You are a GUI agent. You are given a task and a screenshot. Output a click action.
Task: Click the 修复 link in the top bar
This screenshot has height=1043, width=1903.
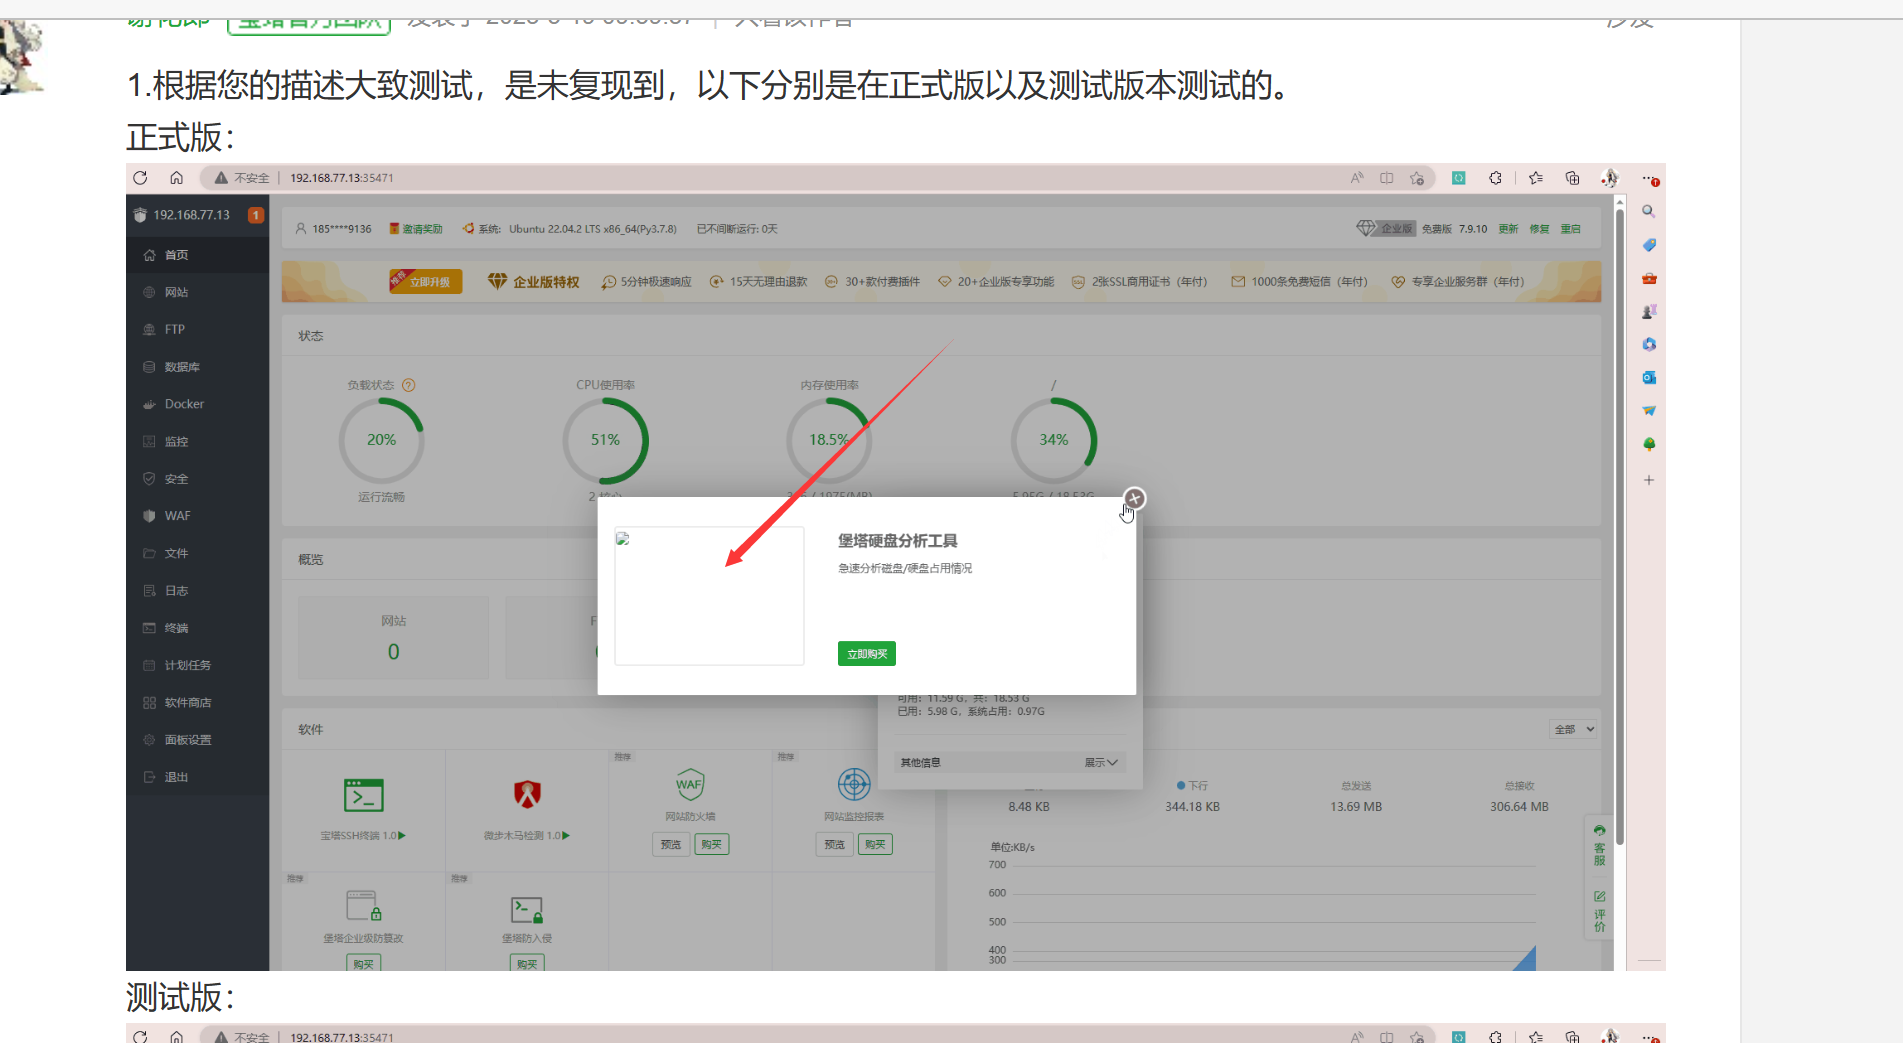[x=1539, y=229]
